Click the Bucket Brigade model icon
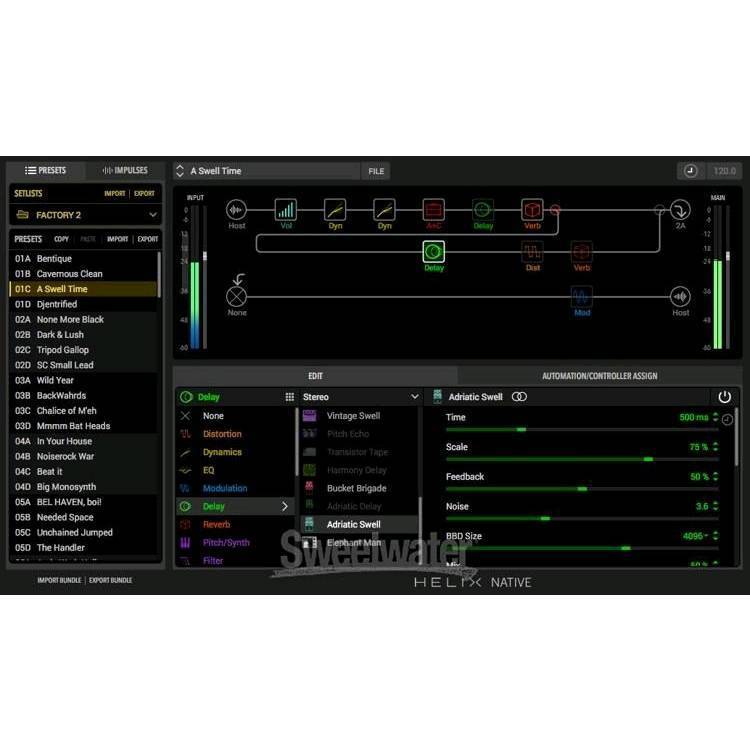 (x=309, y=488)
